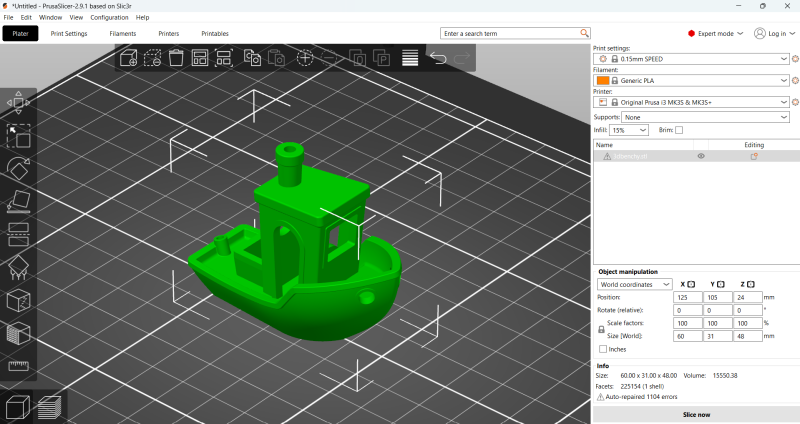Screen dimensions: 800x424
Task: Select the Measure ruler tool
Action: click(18, 365)
